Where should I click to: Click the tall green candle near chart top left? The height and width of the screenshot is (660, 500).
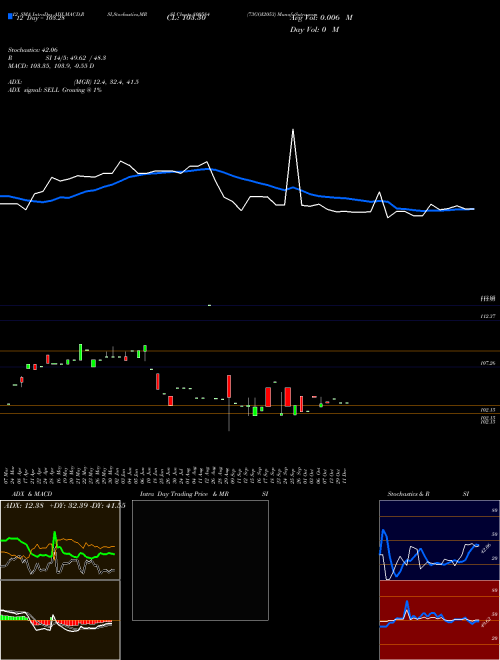(x=80, y=352)
